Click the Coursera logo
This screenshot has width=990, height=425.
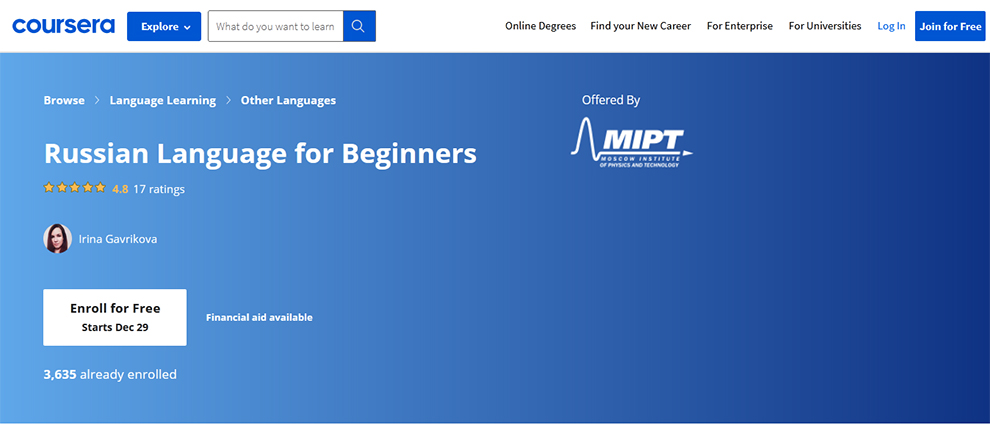63,26
